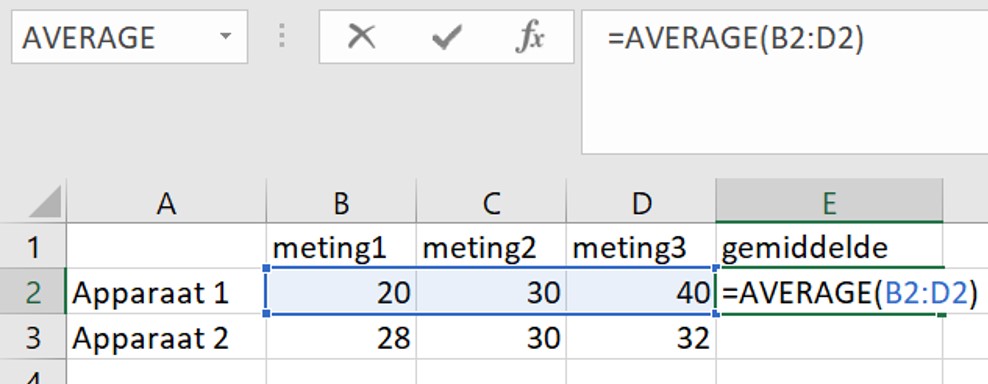Expand the Name Box dropdown arrow
The height and width of the screenshot is (384, 988).
point(225,36)
